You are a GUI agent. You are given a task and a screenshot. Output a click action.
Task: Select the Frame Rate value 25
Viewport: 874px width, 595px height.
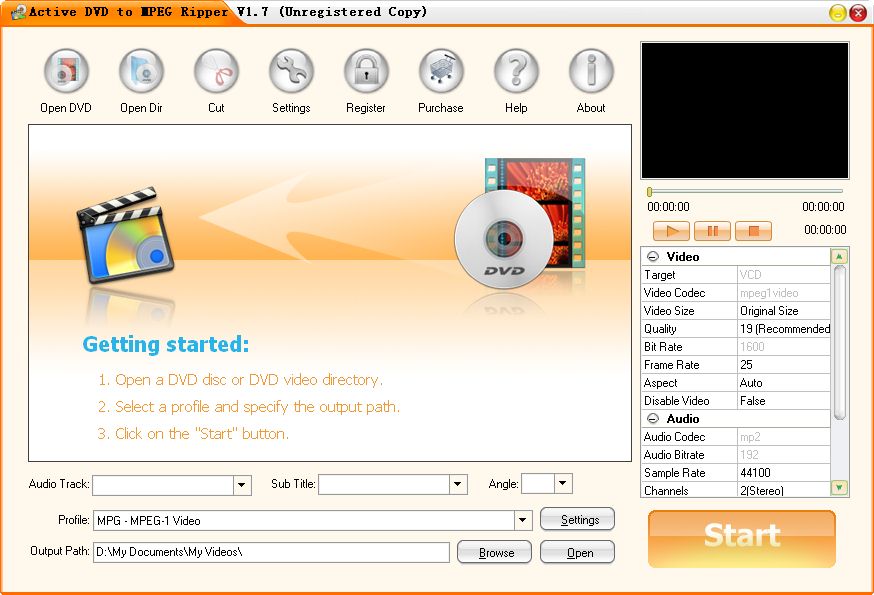click(x=784, y=365)
